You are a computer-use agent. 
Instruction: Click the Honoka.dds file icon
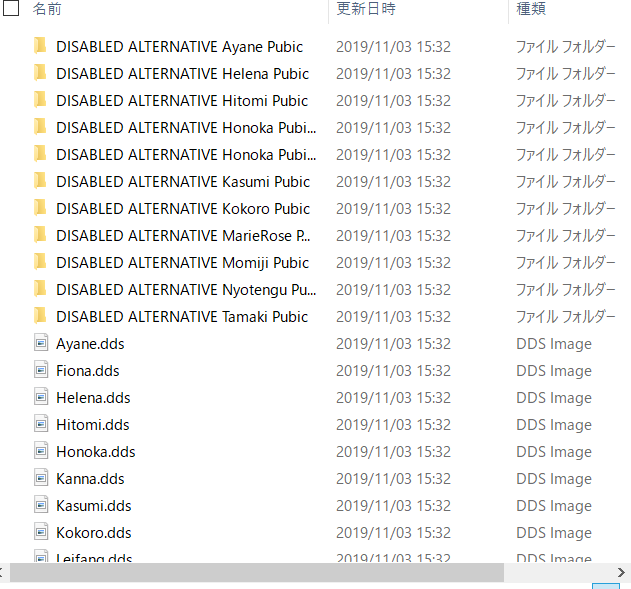click(41, 451)
